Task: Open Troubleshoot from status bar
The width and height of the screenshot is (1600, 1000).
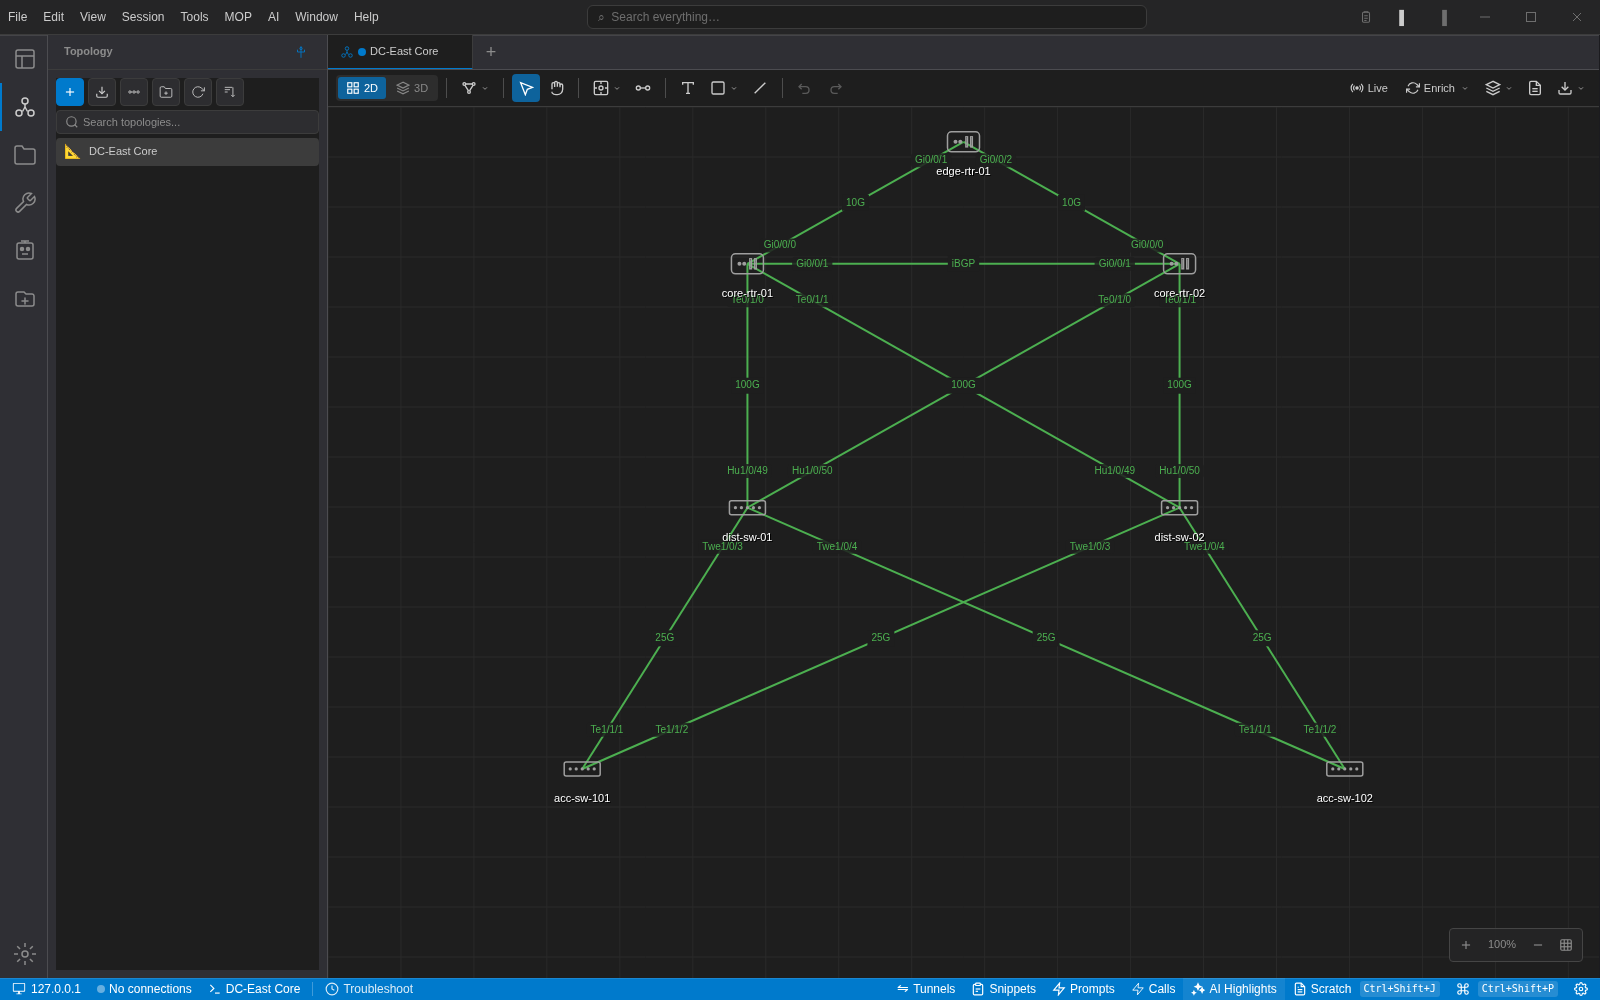Action: (369, 989)
